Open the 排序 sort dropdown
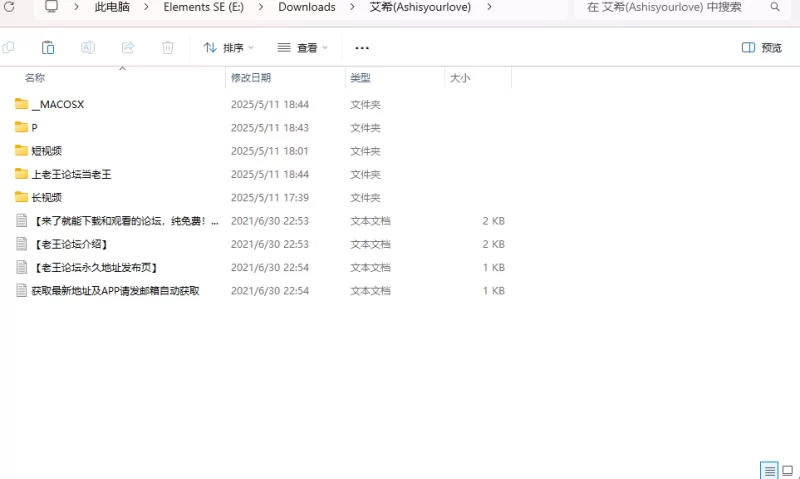 (x=228, y=47)
